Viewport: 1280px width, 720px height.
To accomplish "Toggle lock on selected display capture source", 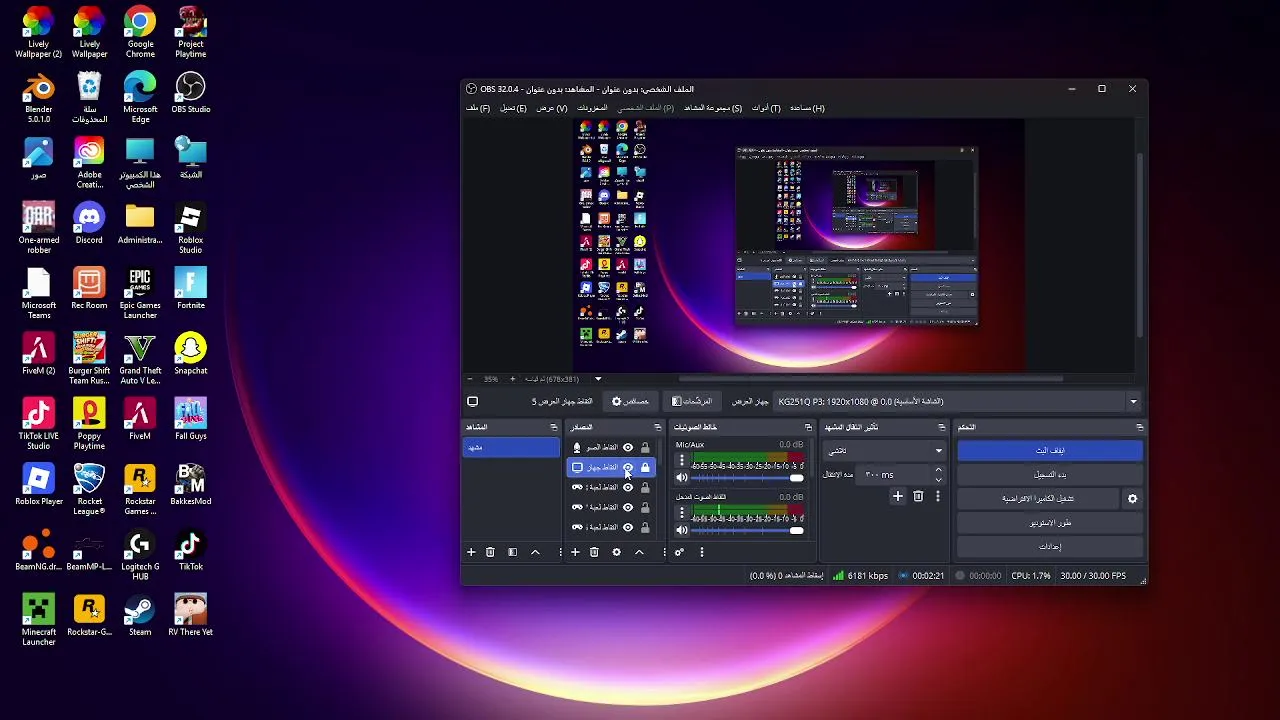I will point(645,467).
